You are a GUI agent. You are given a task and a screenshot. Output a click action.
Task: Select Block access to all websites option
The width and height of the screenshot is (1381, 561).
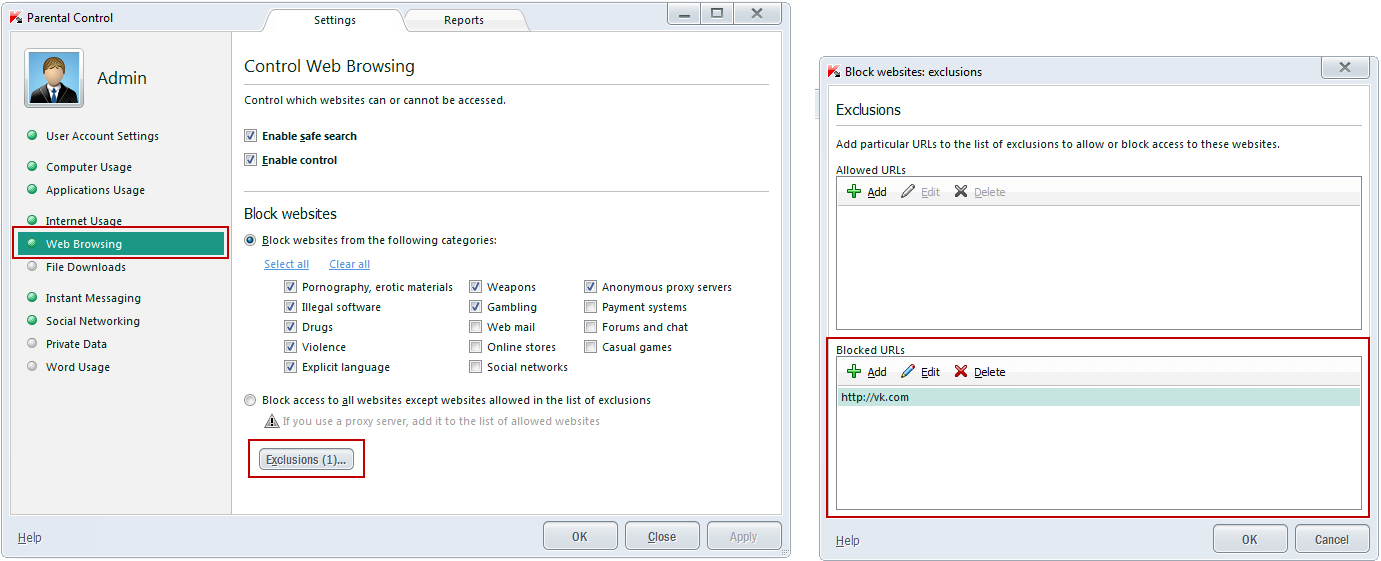(250, 400)
